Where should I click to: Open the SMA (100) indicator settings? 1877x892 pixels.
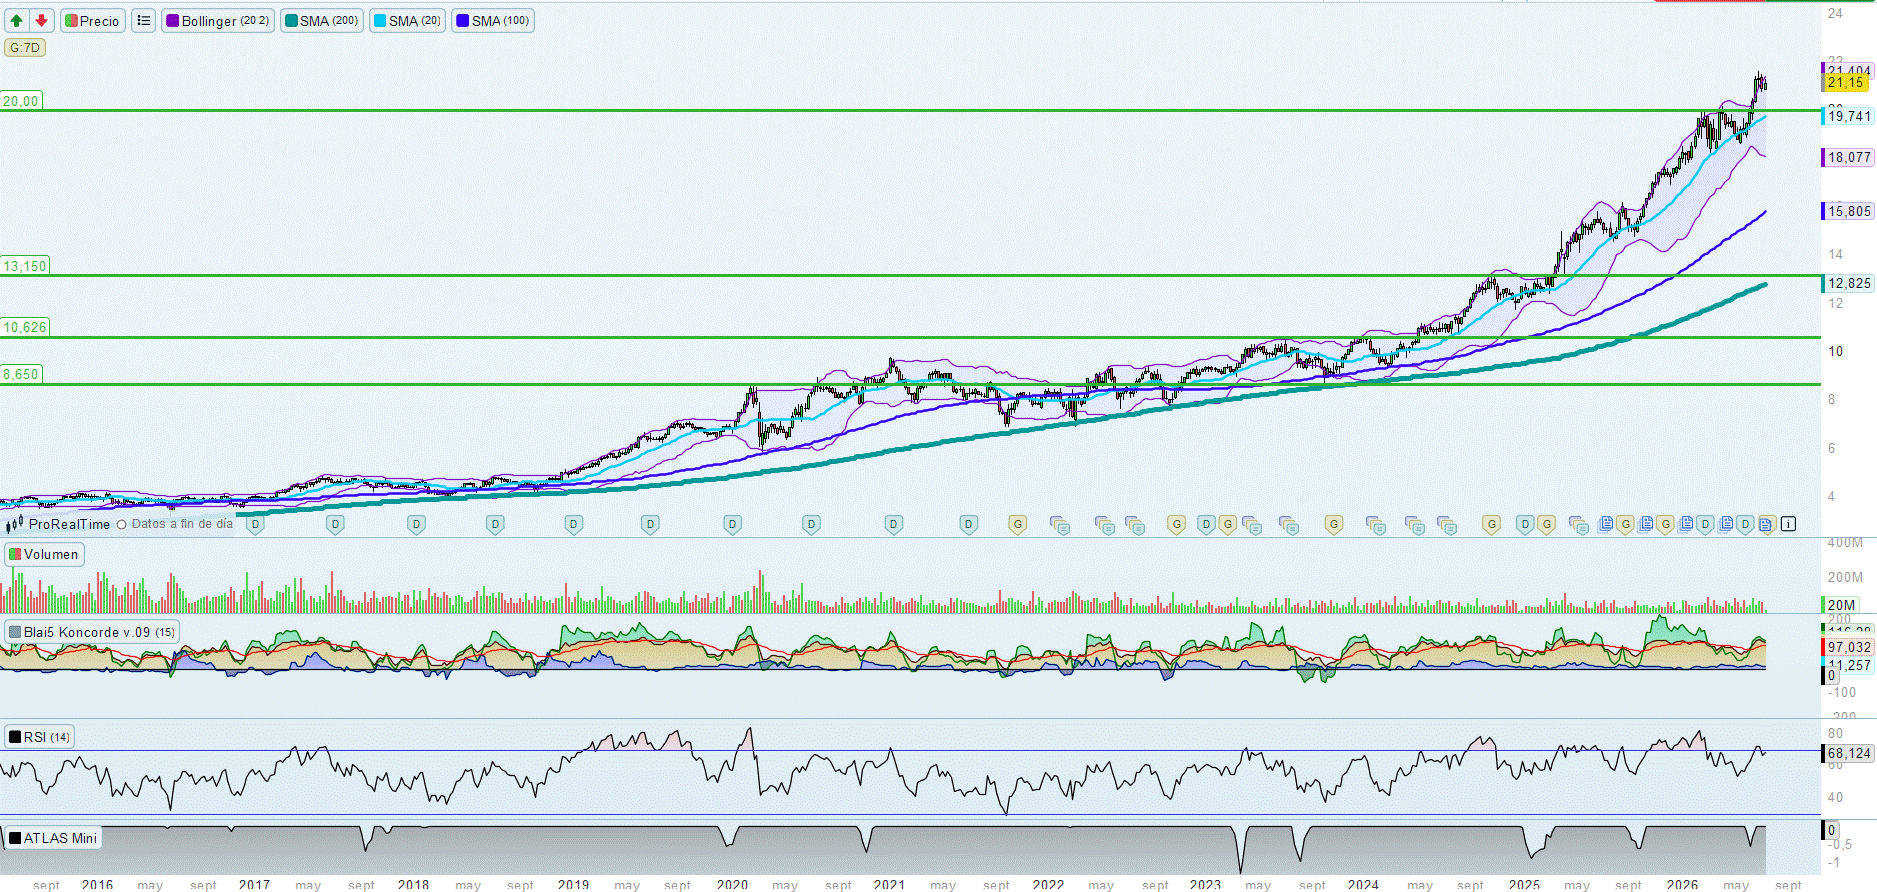(x=493, y=21)
